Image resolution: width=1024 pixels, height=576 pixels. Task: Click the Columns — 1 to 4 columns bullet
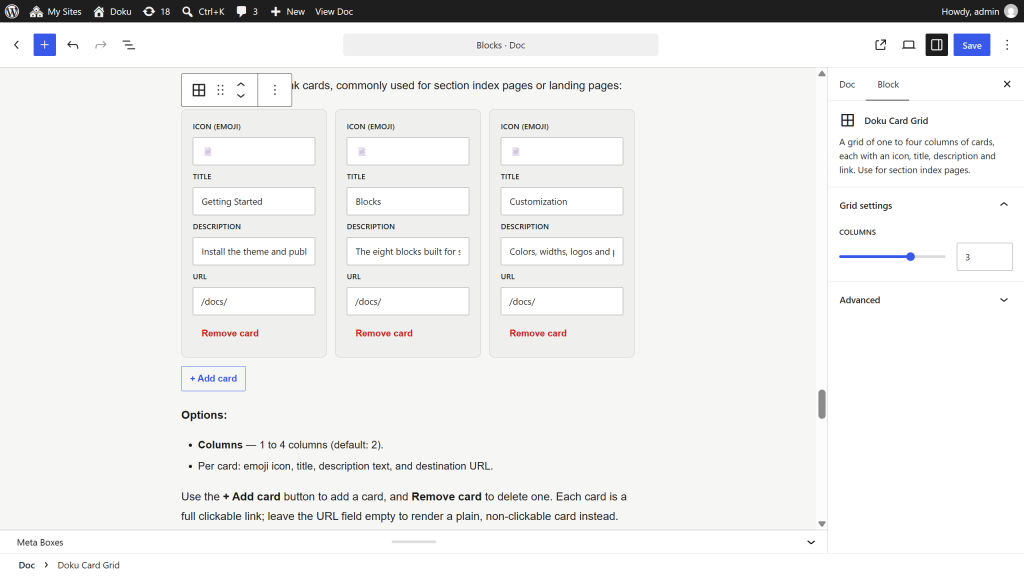click(x=291, y=445)
